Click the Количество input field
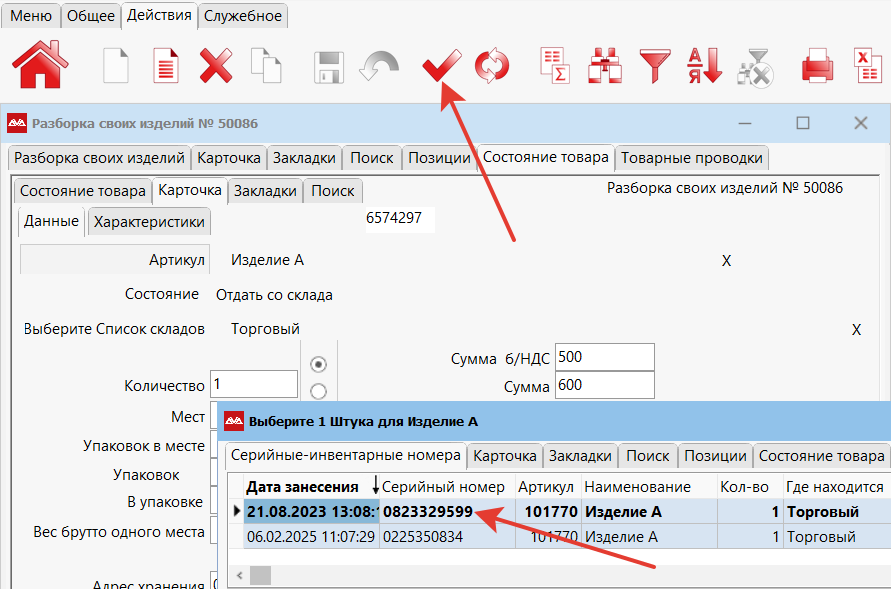The width and height of the screenshot is (891, 589). click(254, 384)
